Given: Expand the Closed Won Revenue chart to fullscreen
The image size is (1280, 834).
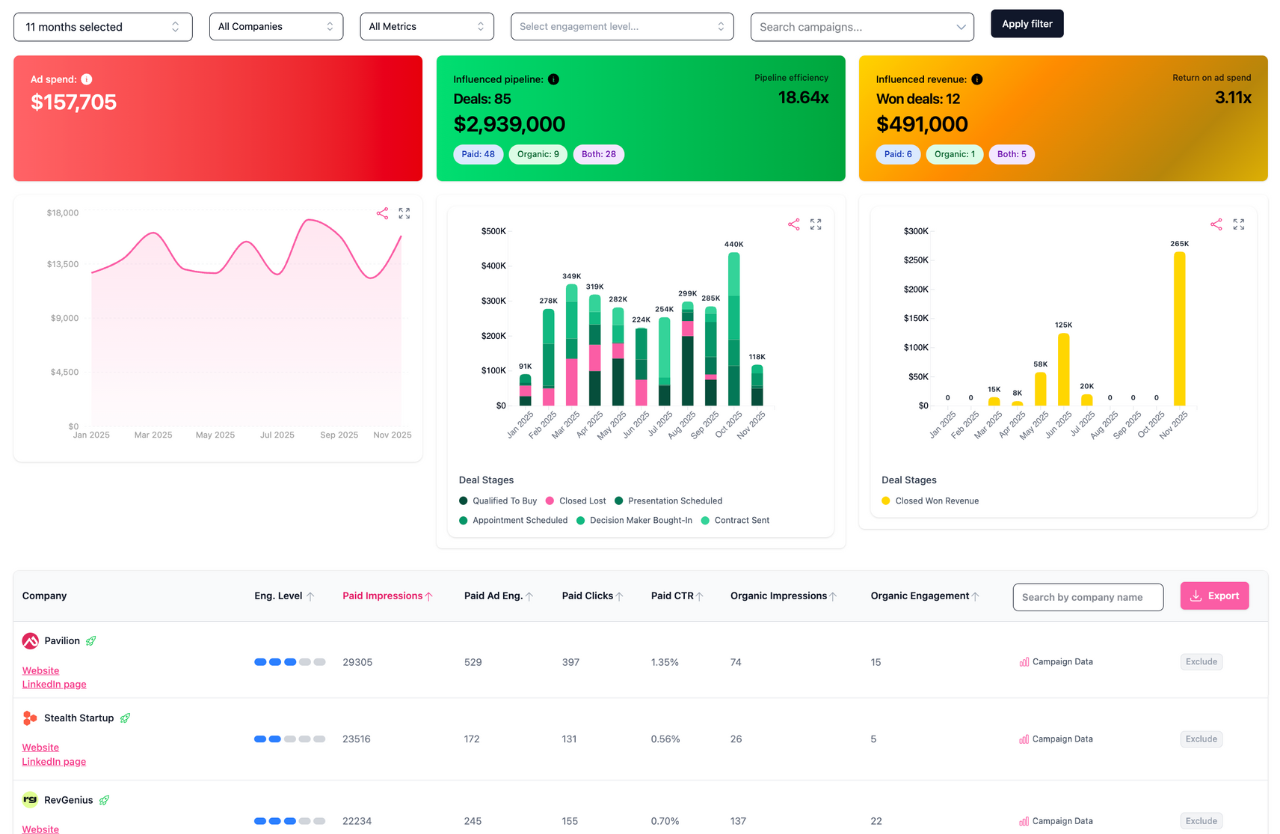Looking at the screenshot, I should coord(1239,224).
